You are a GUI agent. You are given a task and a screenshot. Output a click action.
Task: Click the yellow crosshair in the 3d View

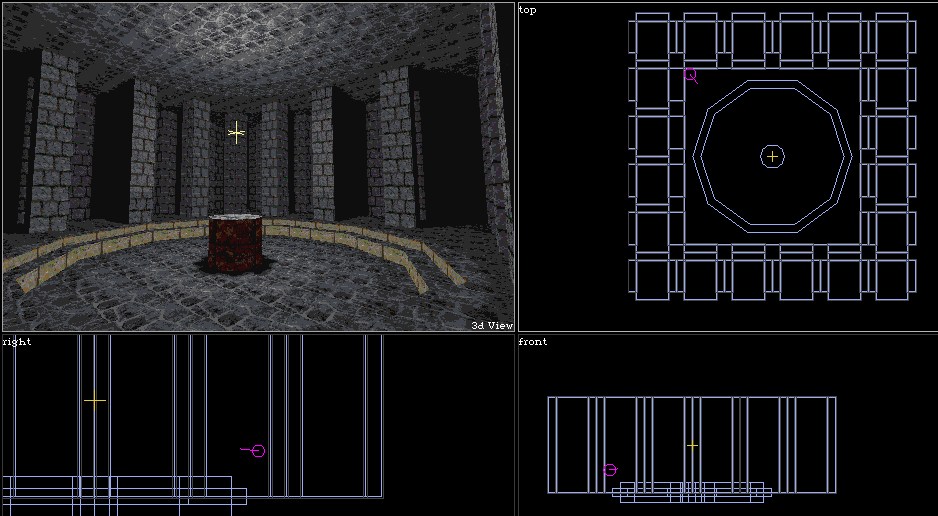pos(236,133)
